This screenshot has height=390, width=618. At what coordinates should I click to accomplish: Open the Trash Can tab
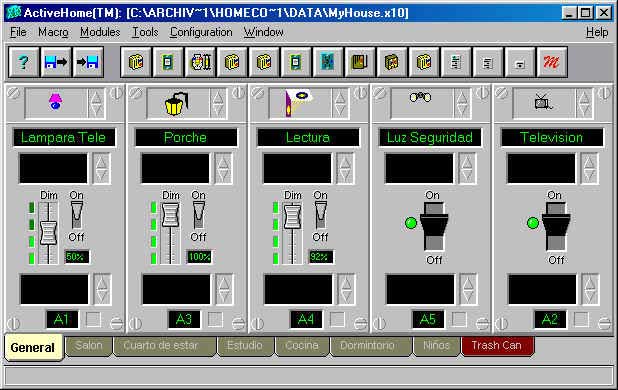pyautogui.click(x=497, y=345)
